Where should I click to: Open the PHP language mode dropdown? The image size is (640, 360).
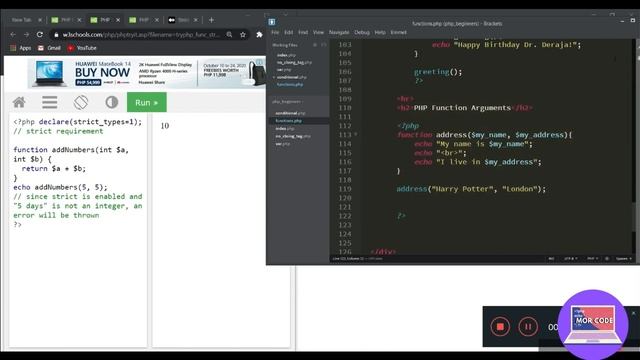(592, 259)
